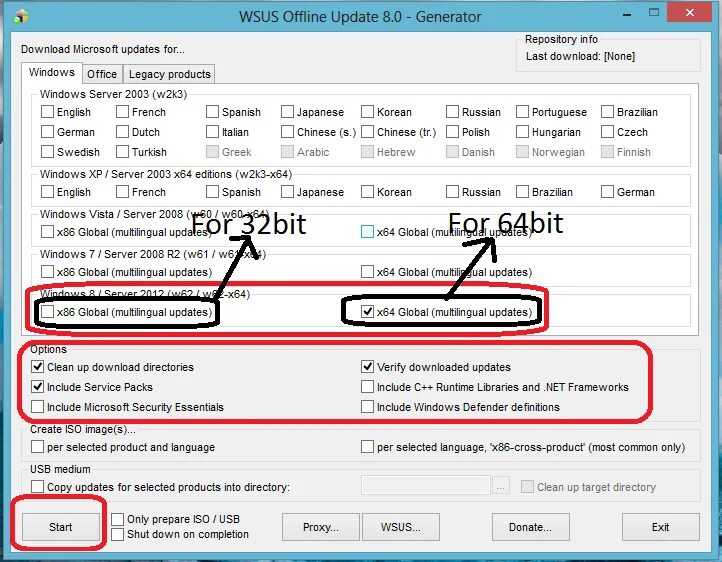Check x64 Global for Windows 7
The height and width of the screenshot is (562, 722).
[x=367, y=272]
